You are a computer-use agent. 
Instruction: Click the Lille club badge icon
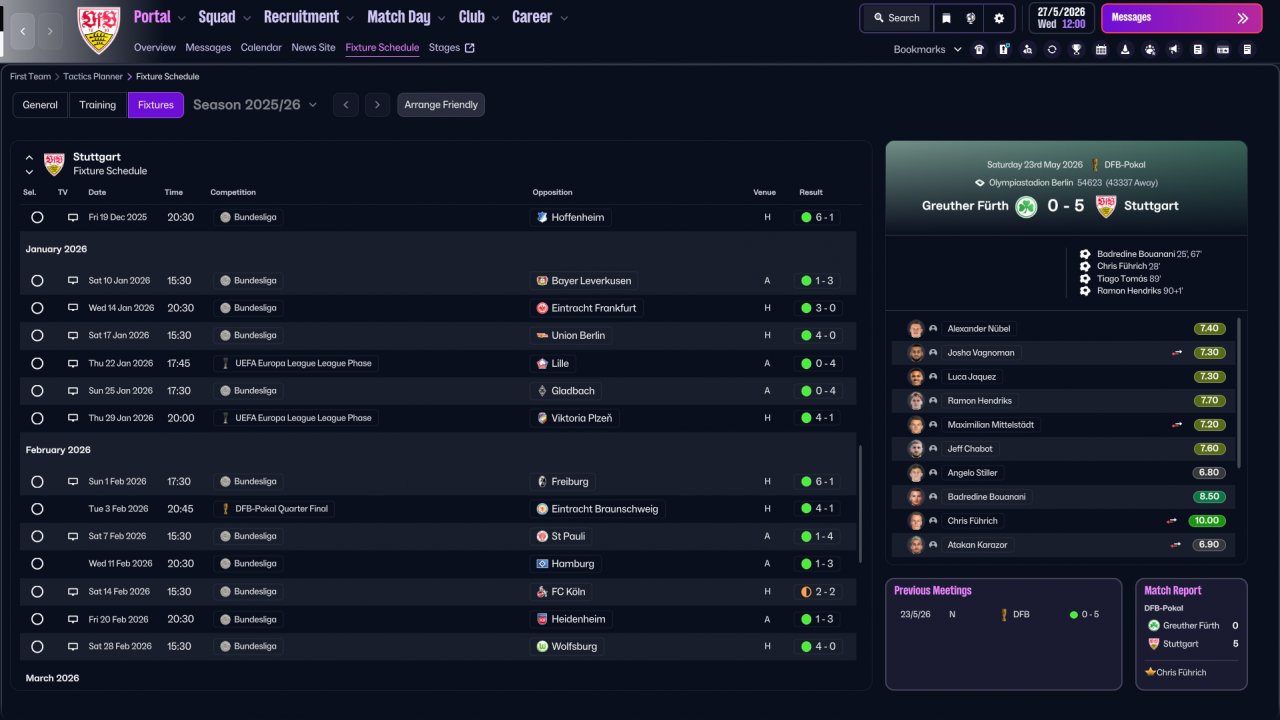542,363
